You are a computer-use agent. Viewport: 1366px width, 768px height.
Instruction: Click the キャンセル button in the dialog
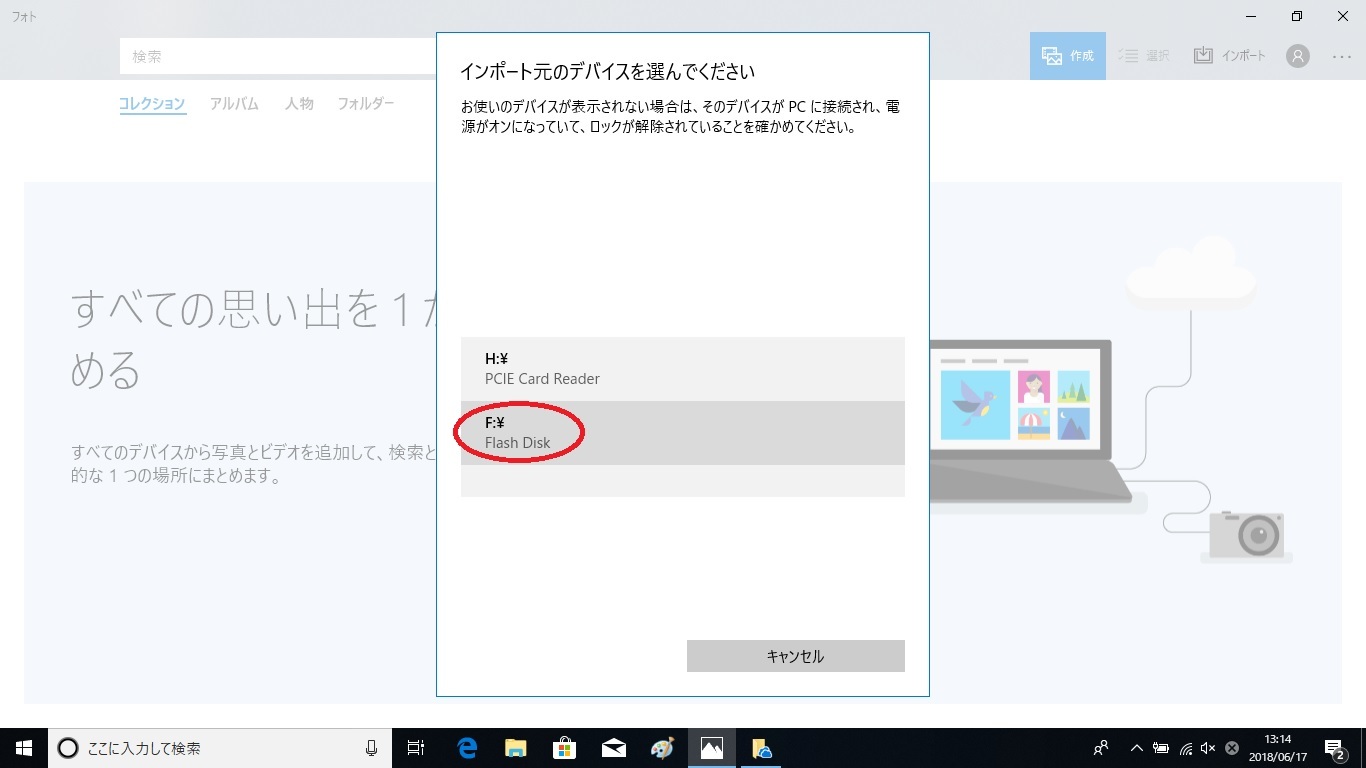796,656
